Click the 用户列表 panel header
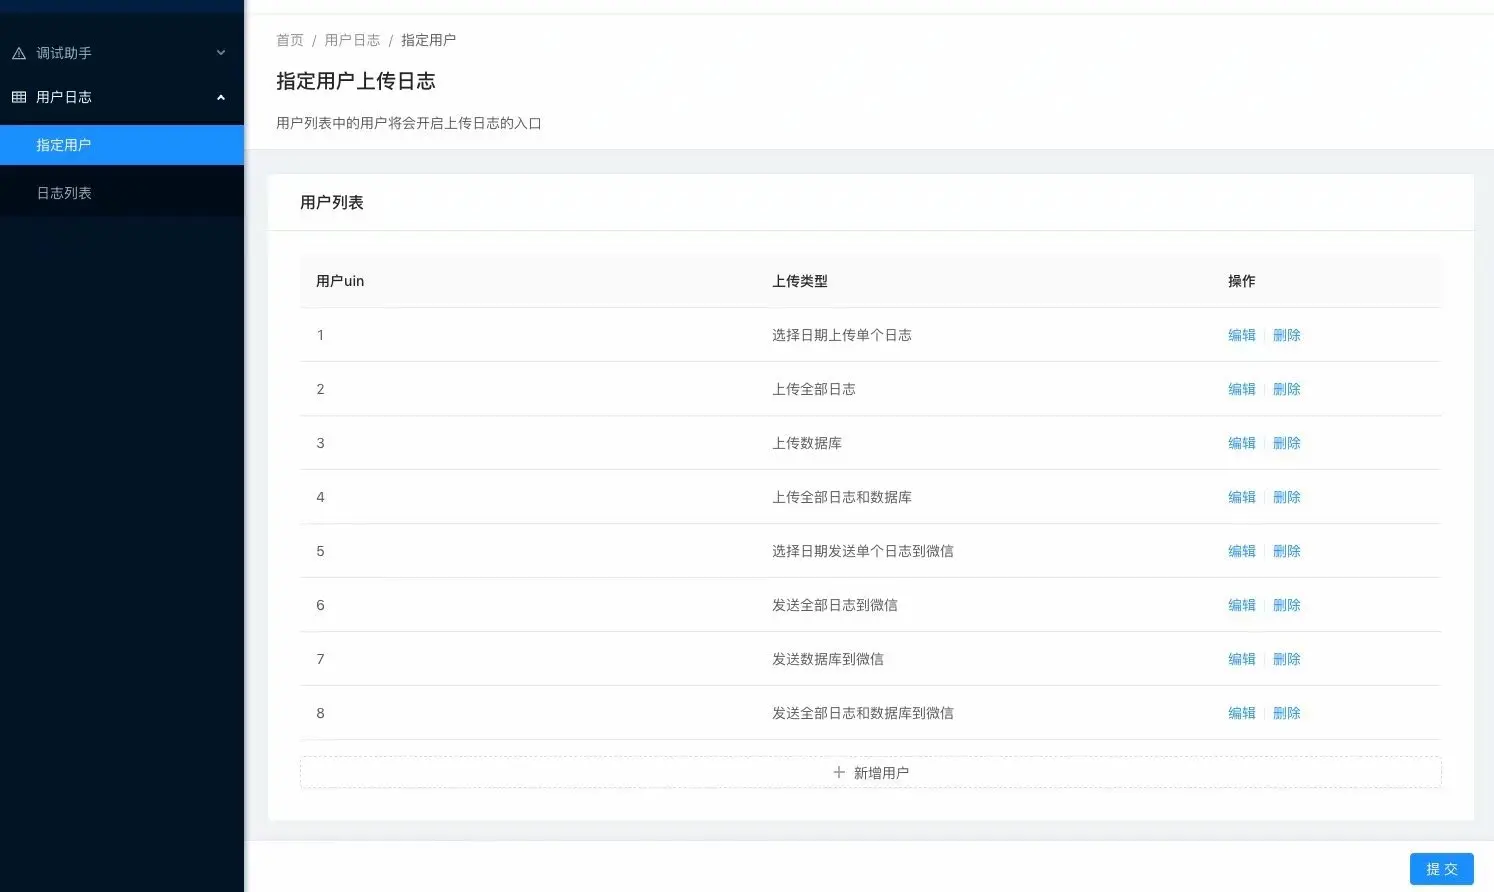The width and height of the screenshot is (1494, 892). tap(332, 201)
